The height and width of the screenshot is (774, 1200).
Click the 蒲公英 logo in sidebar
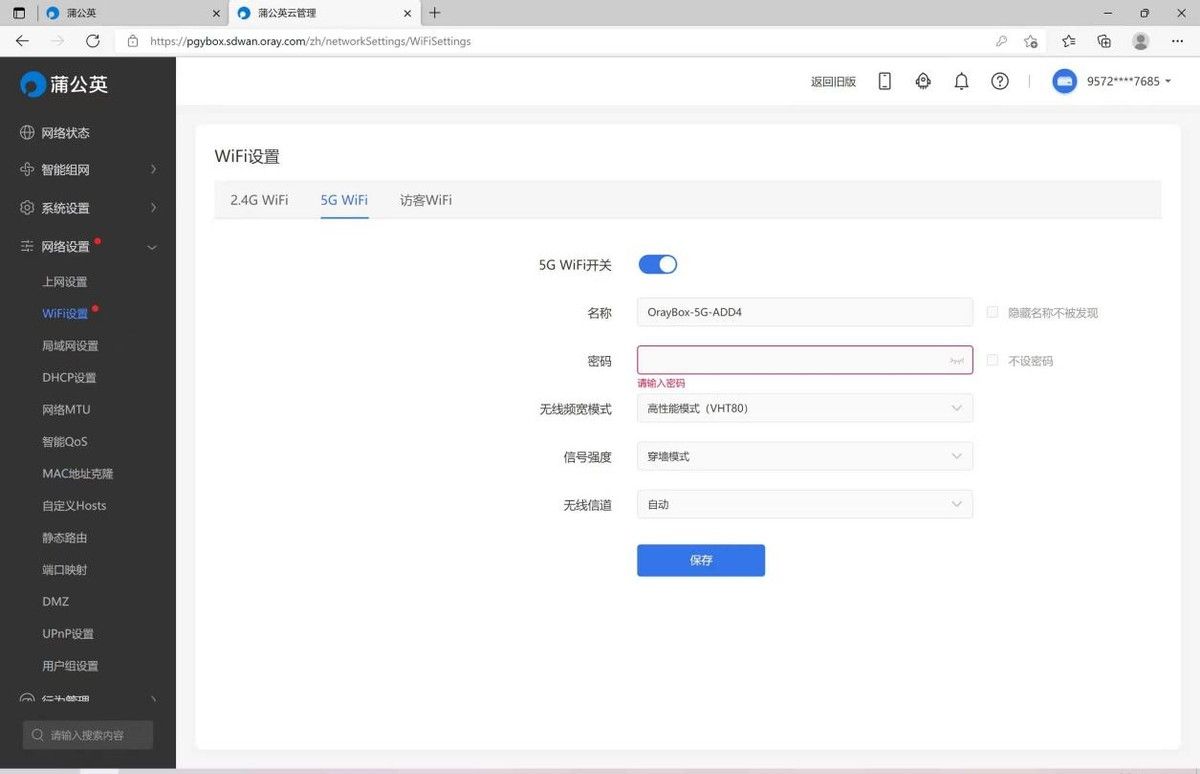(x=64, y=84)
